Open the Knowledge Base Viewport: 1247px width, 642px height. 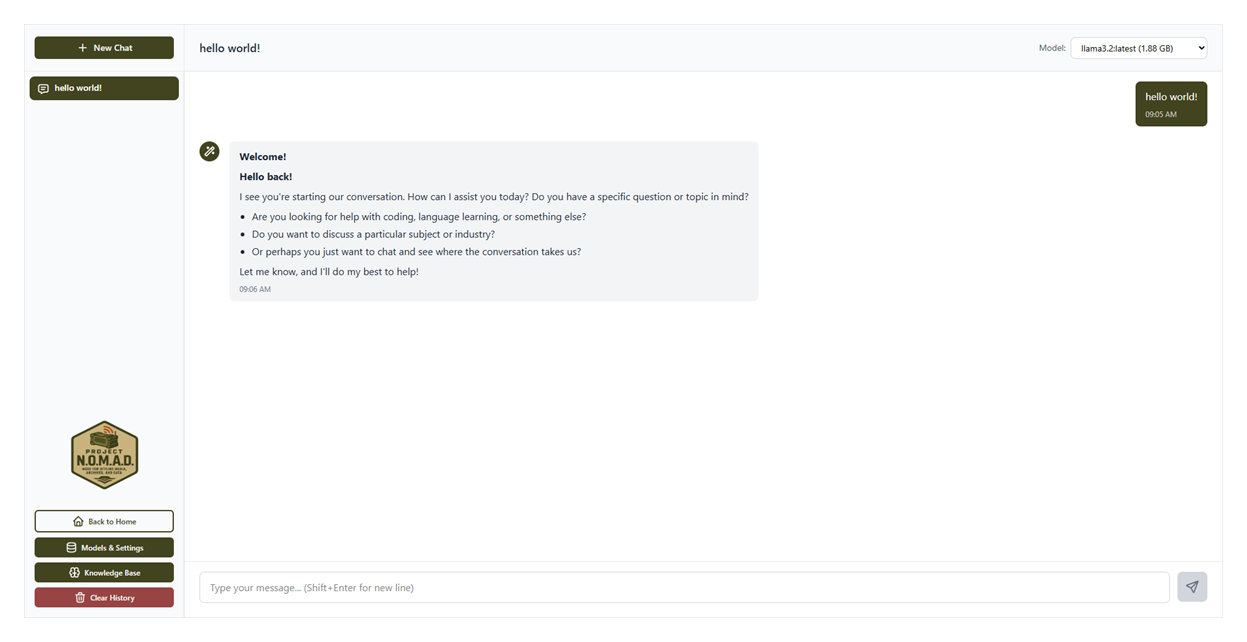tap(104, 573)
